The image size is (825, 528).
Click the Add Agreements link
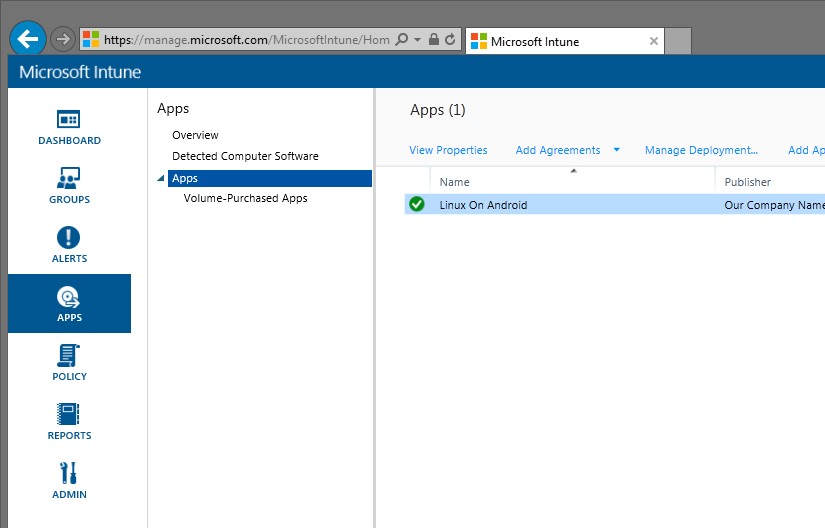point(558,150)
